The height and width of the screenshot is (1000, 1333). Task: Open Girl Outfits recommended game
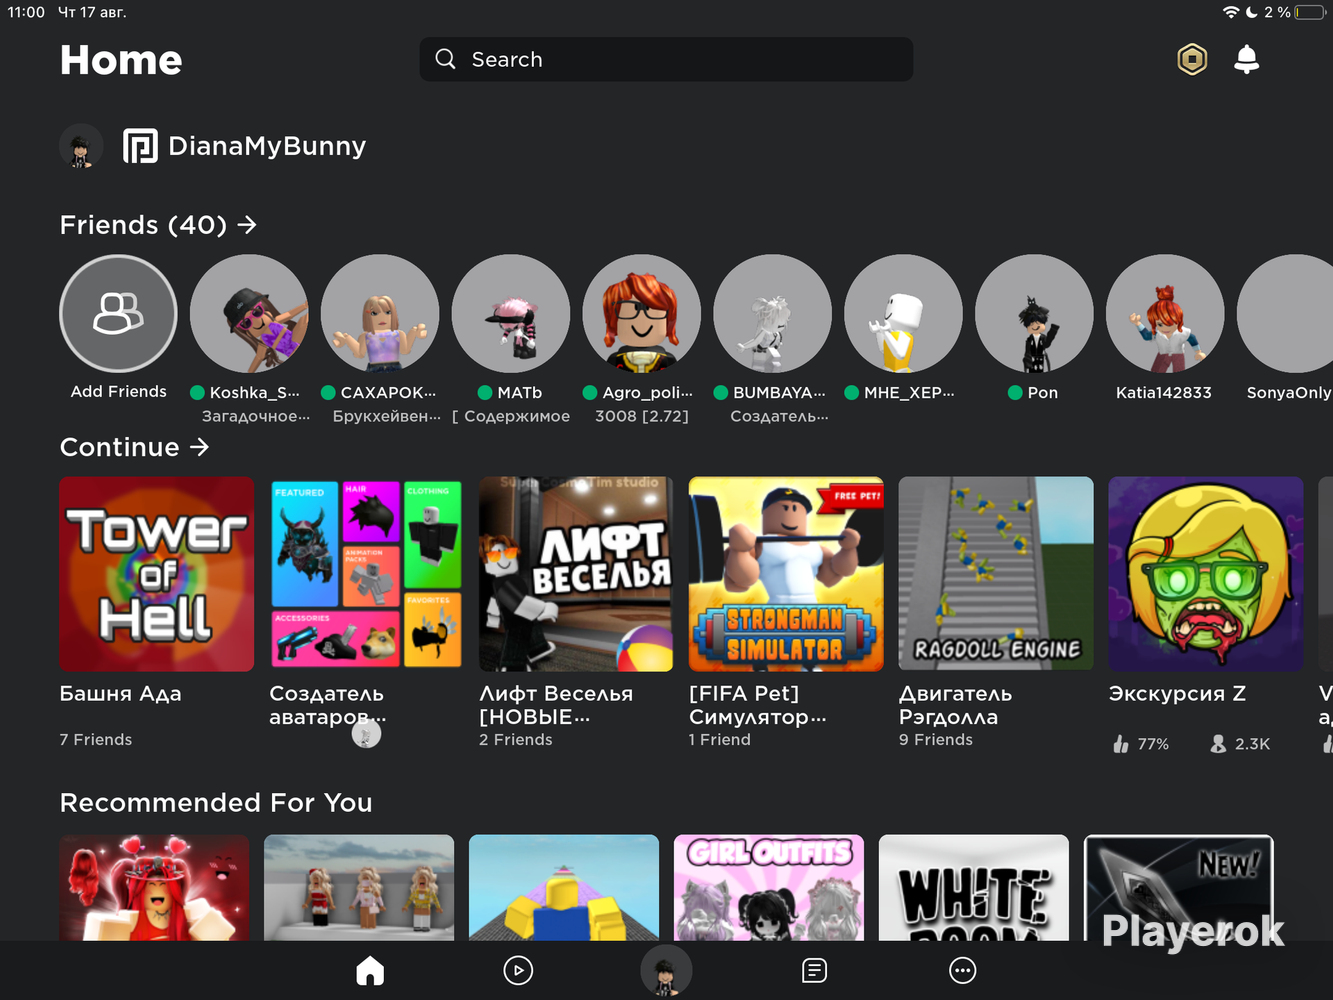coord(769,888)
